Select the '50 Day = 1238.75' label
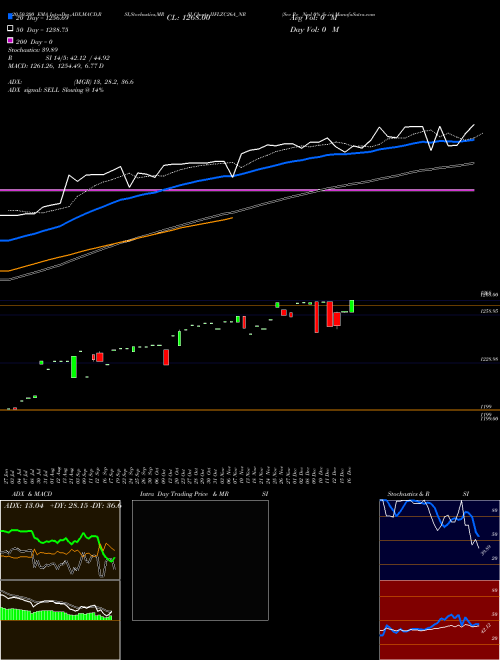Image resolution: width=500 pixels, height=660 pixels. [x=42, y=30]
